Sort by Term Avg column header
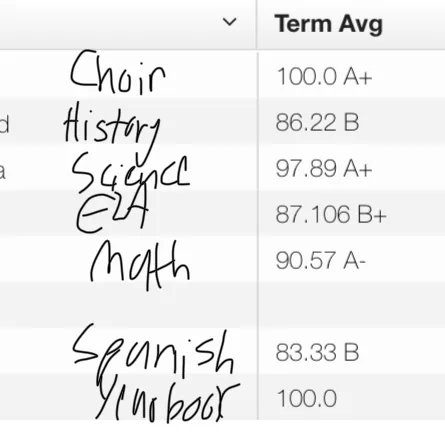The height and width of the screenshot is (446, 445). (328, 24)
